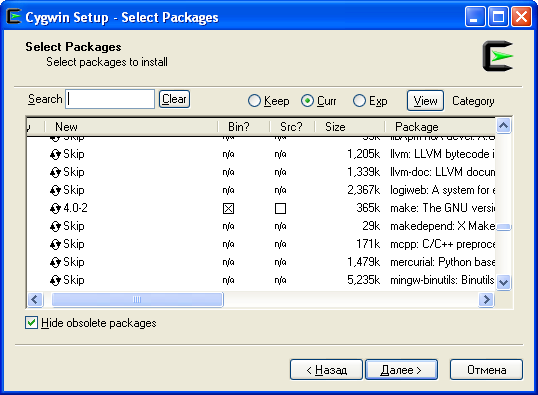Click the horizontal scrollbar right arrow

pyautogui.click(x=486, y=300)
